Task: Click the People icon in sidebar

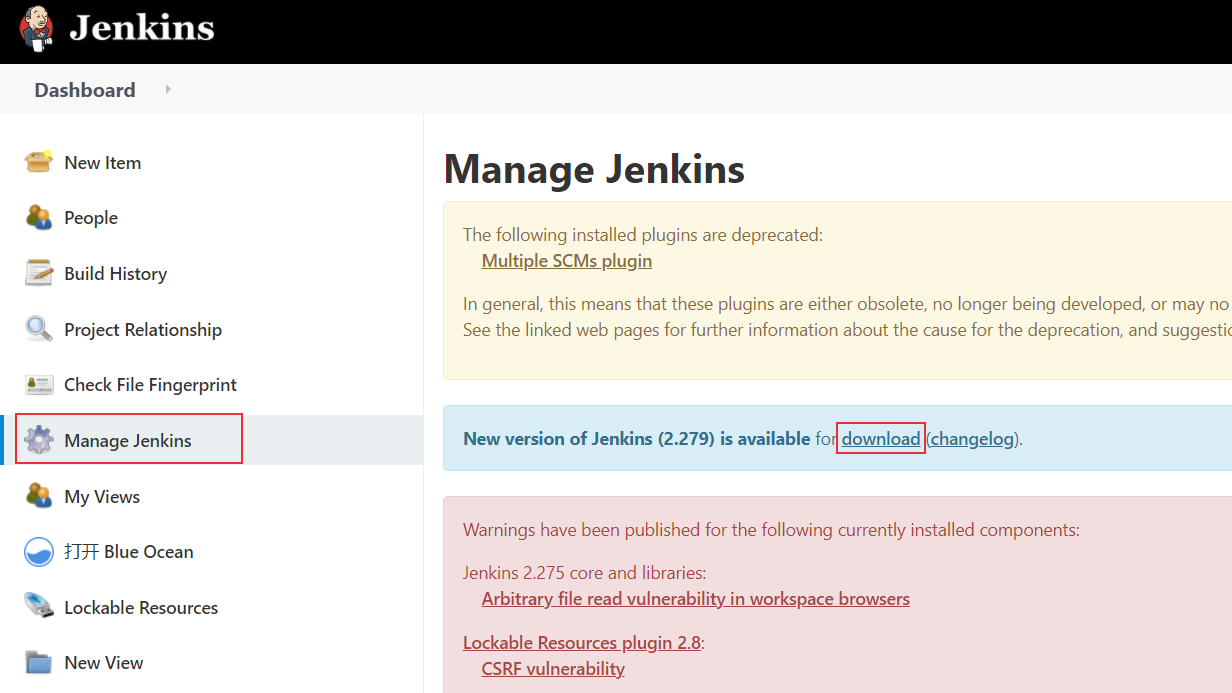Action: [39, 217]
